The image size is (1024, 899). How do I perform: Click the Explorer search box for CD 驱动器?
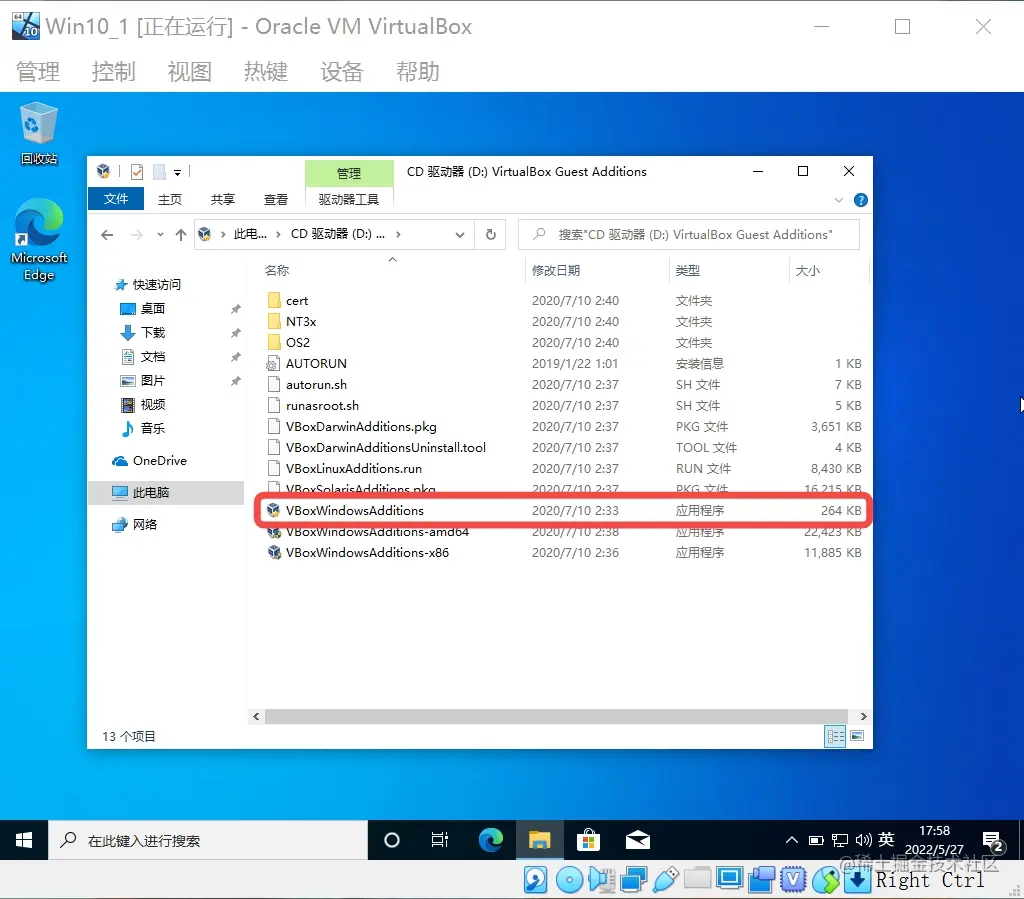click(688, 234)
